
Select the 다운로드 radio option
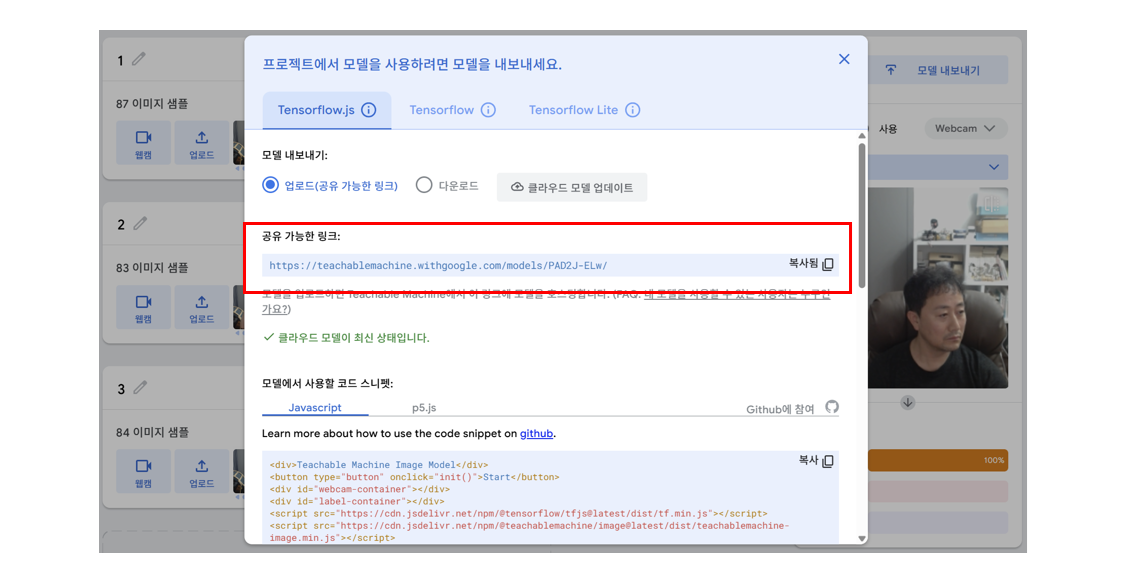pyautogui.click(x=423, y=185)
